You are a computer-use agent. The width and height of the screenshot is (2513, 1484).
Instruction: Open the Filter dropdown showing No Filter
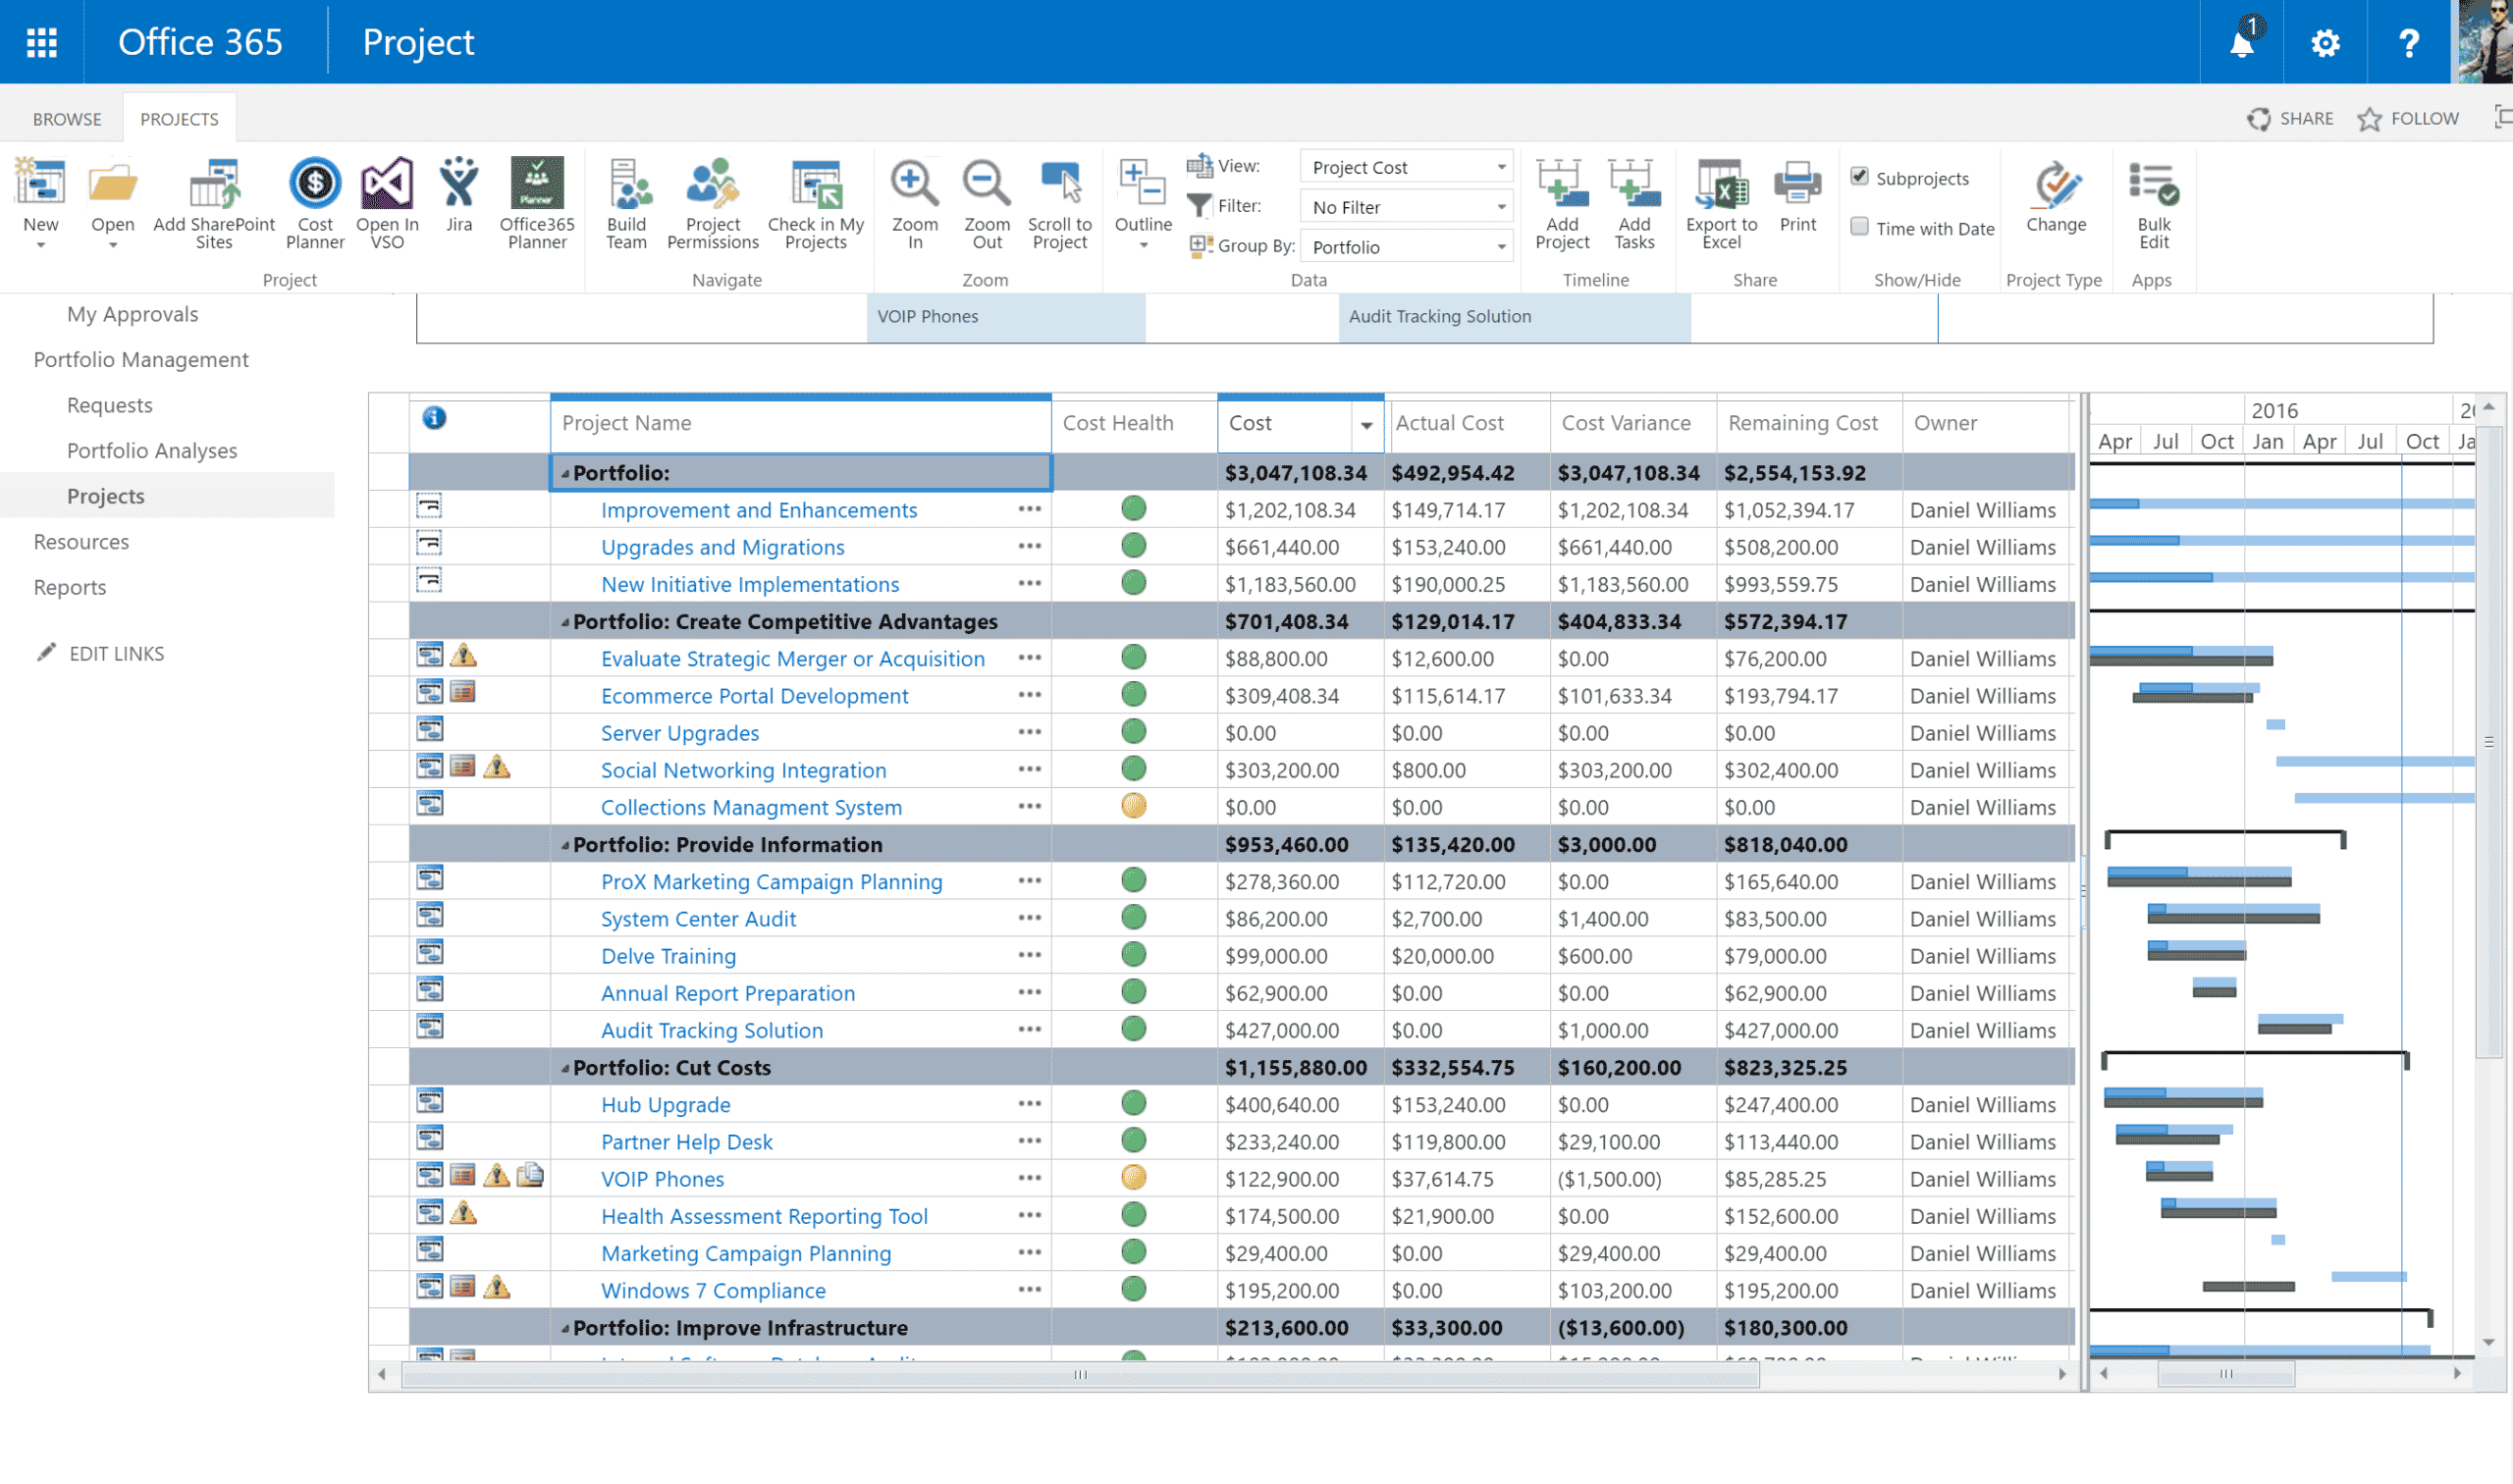[x=1406, y=207]
